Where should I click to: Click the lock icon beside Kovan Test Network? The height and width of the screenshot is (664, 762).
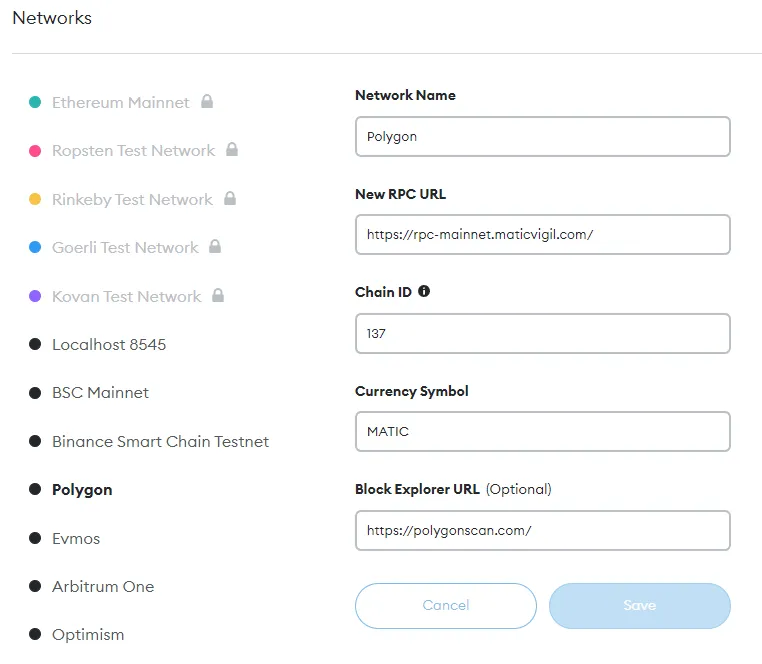218,295
